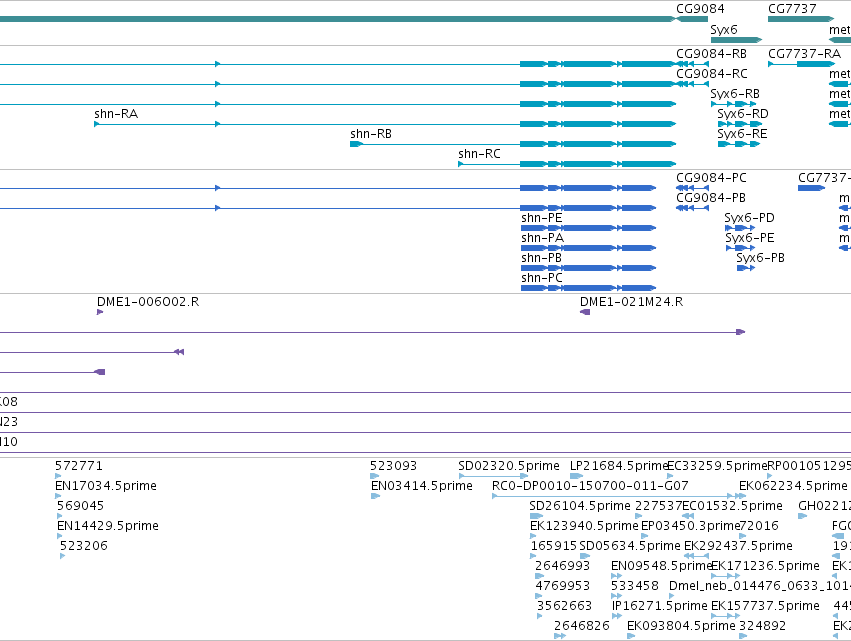Click the Syx6 gene label
The image size is (851, 641).
pyautogui.click(x=724, y=30)
